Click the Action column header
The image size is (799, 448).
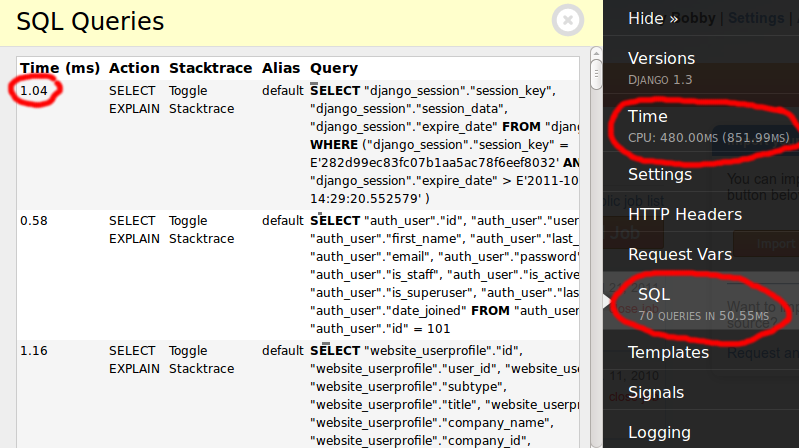click(x=134, y=68)
